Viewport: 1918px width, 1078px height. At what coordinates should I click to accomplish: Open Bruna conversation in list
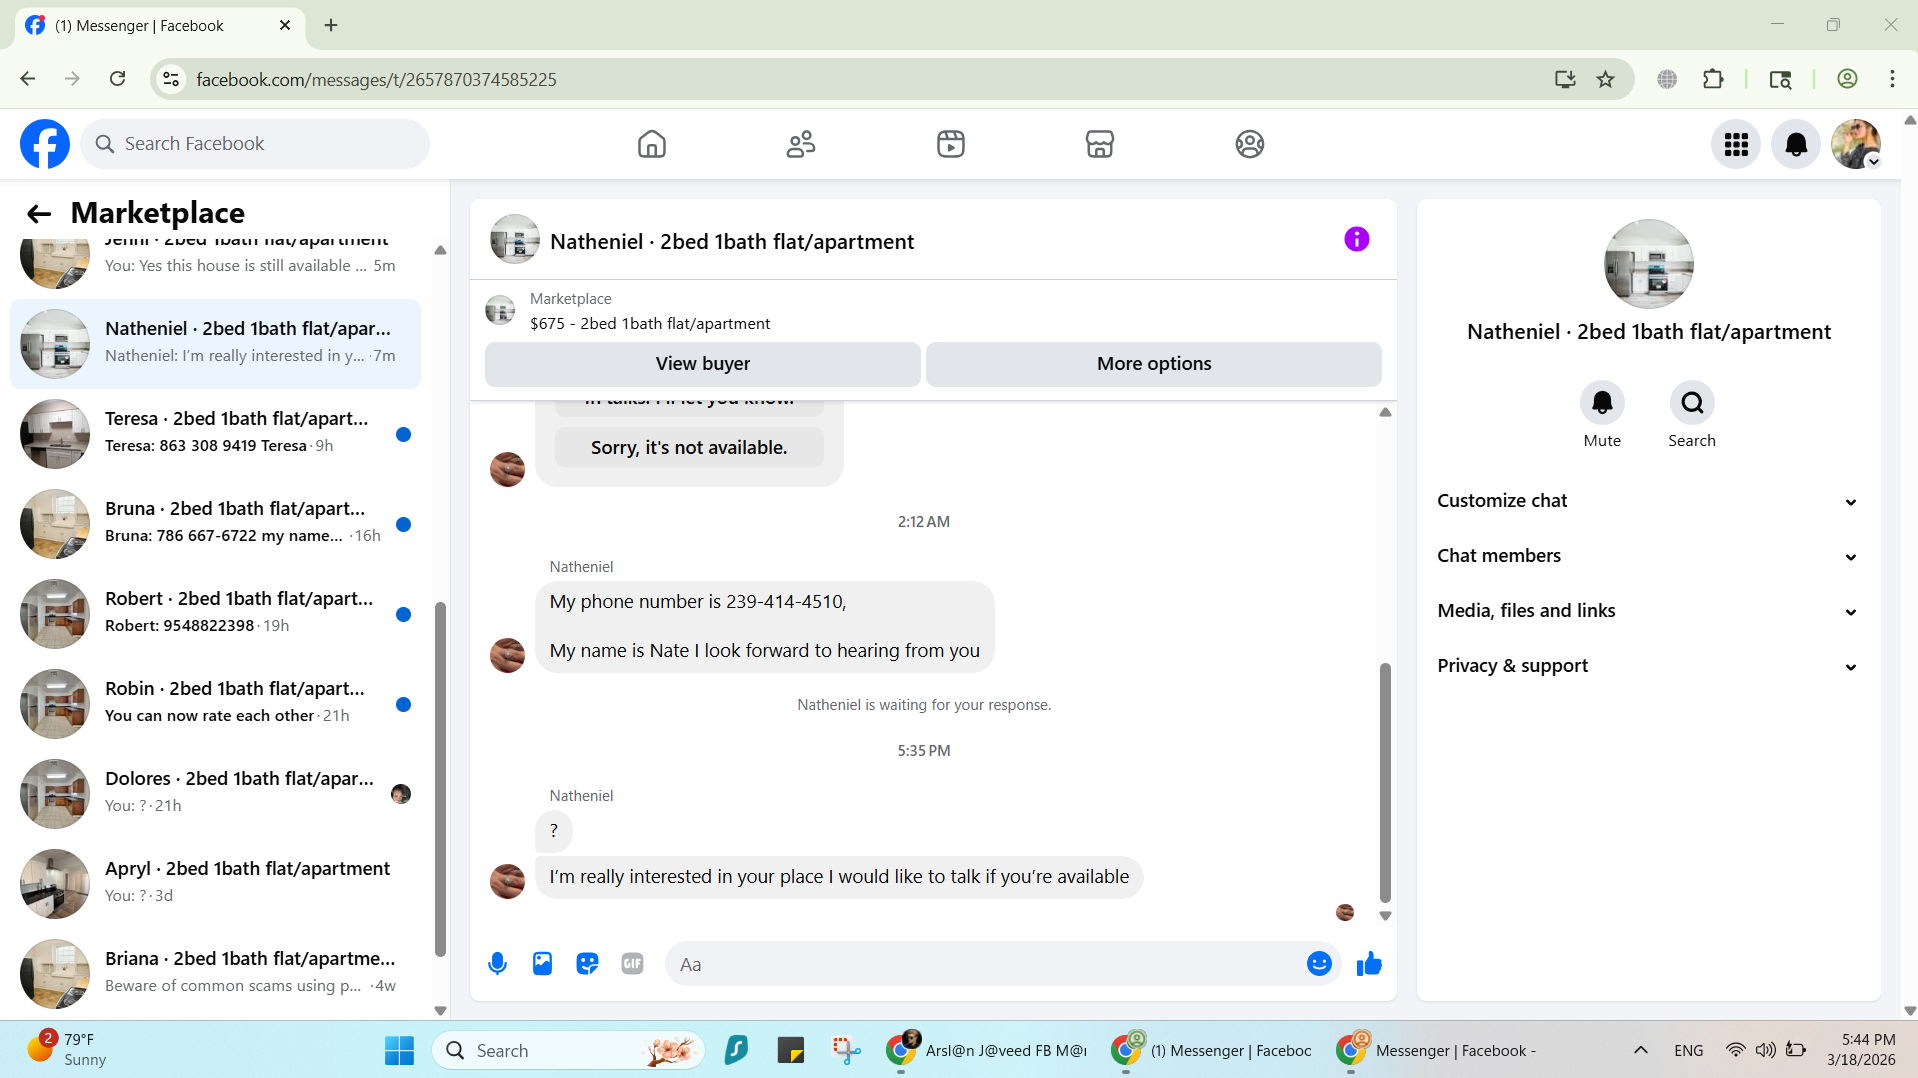pos(215,523)
